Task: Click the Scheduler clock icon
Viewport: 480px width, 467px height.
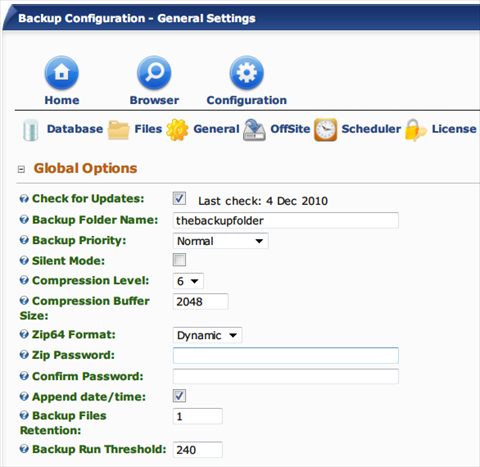Action: coord(325,130)
